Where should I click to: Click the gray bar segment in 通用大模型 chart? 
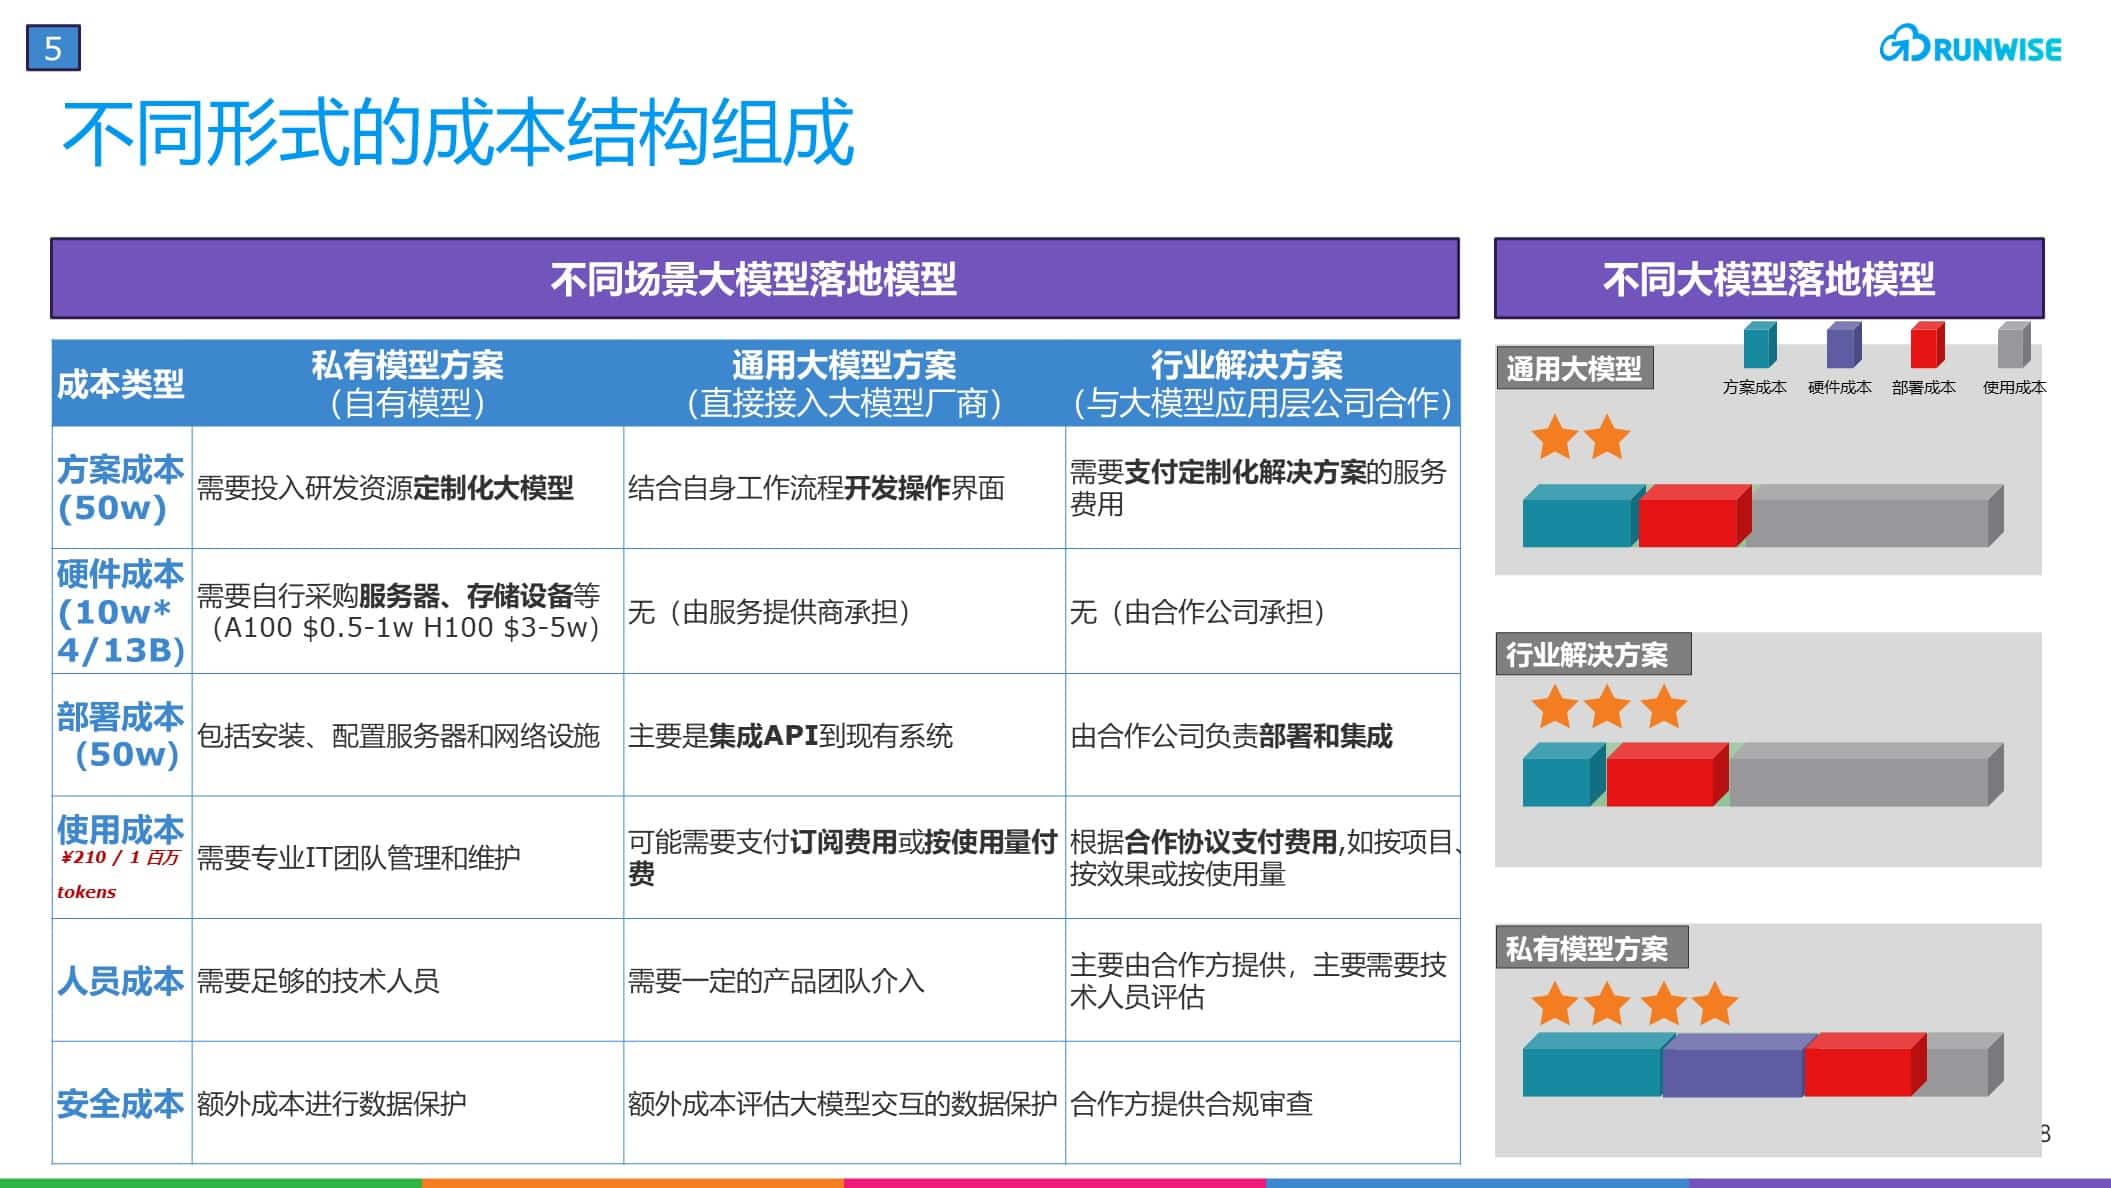tap(1873, 516)
